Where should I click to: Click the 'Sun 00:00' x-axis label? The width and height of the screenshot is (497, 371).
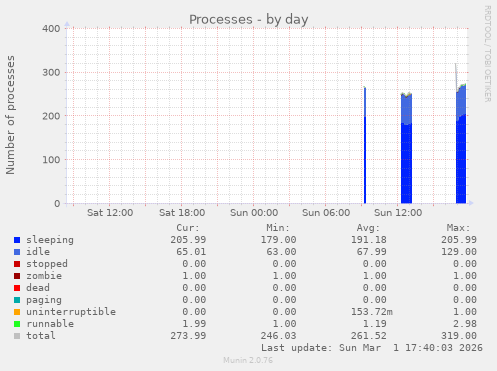254,213
